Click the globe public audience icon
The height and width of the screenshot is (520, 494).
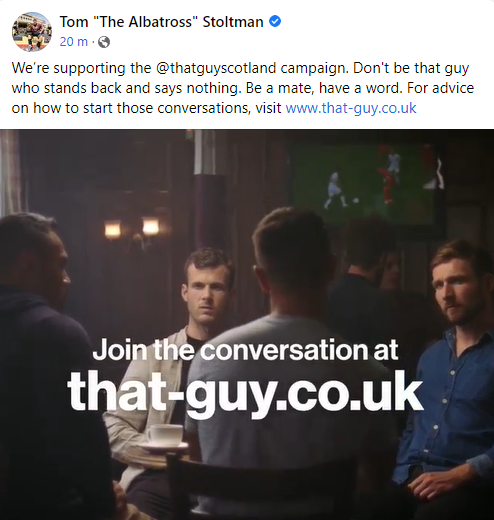coord(104,42)
